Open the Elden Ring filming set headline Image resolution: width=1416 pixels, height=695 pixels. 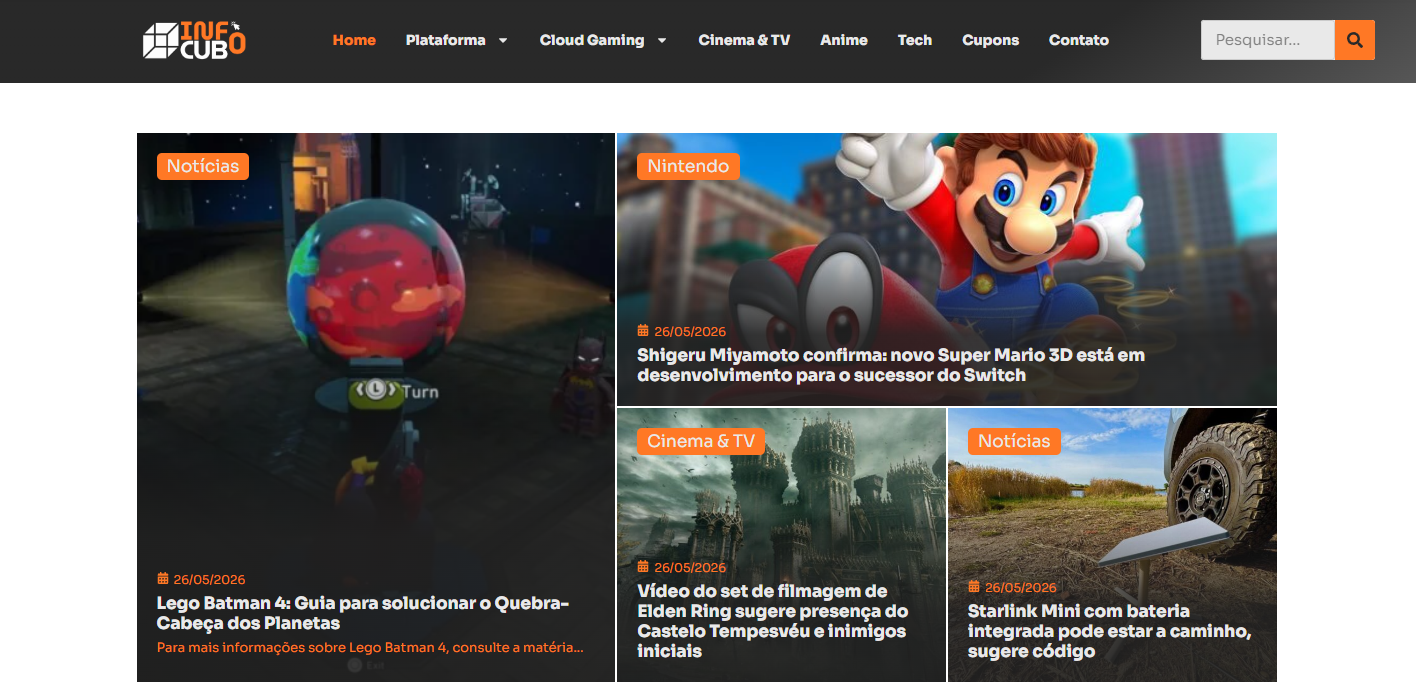[773, 621]
